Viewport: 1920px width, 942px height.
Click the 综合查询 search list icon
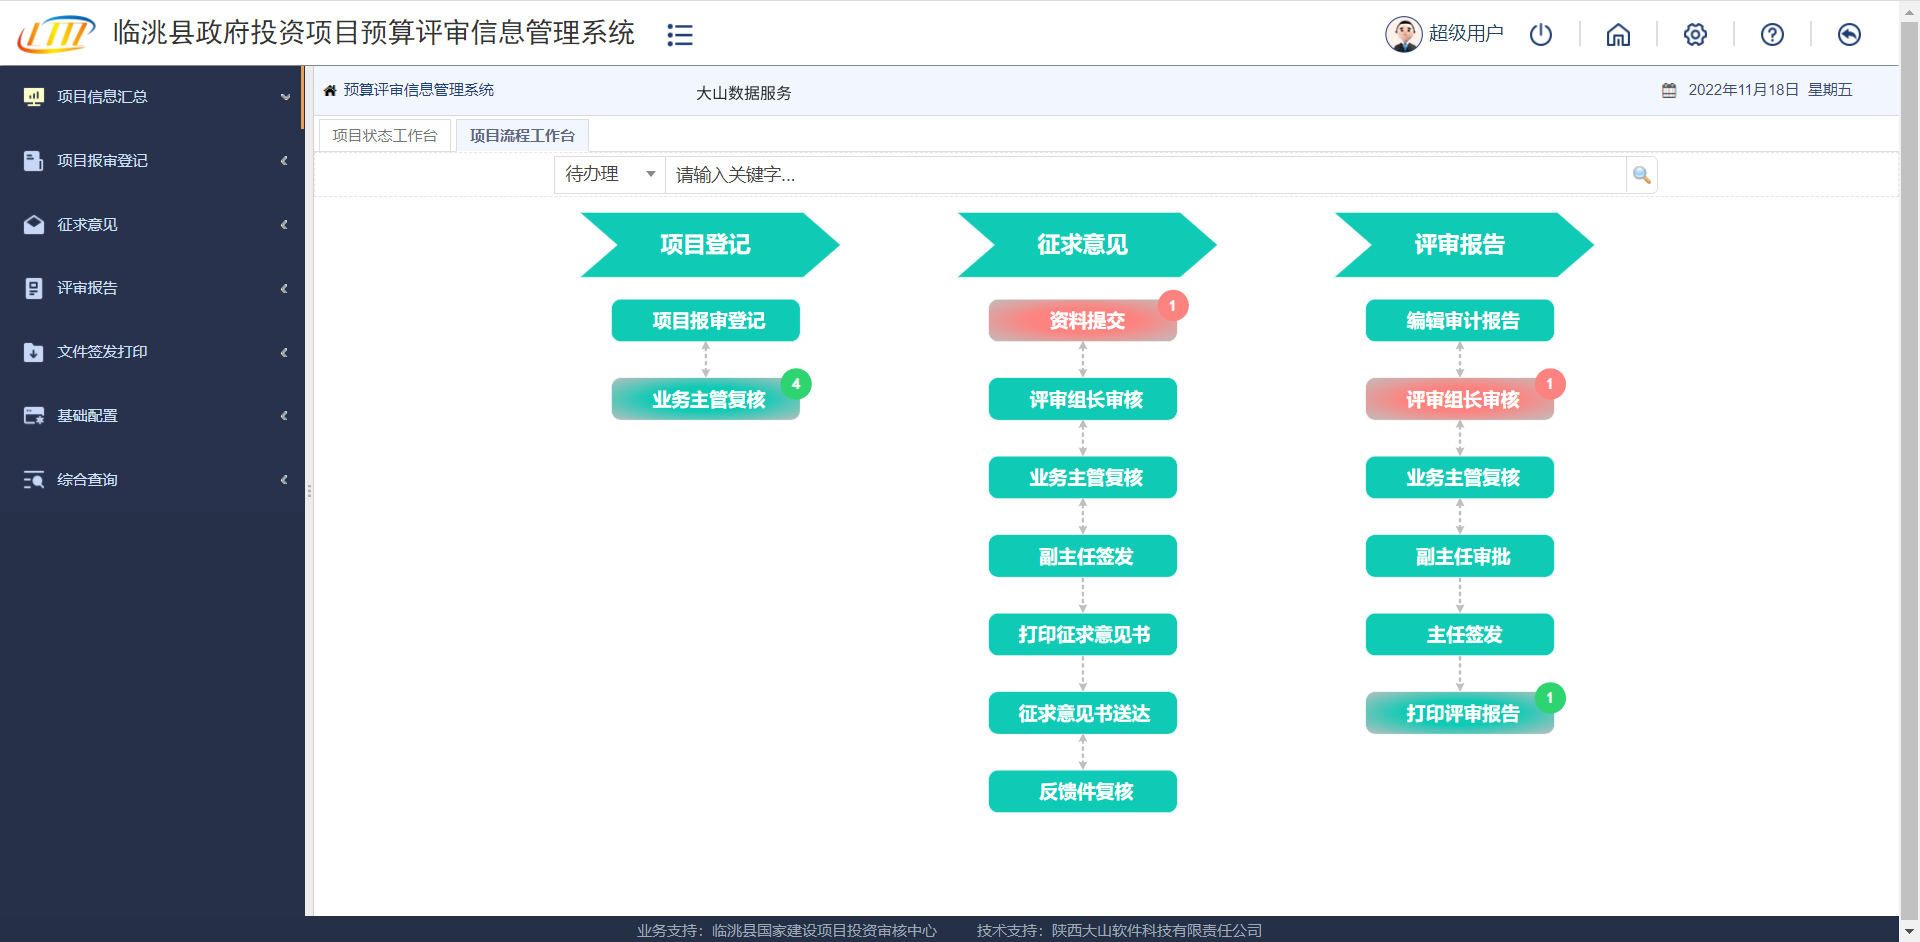pos(34,480)
